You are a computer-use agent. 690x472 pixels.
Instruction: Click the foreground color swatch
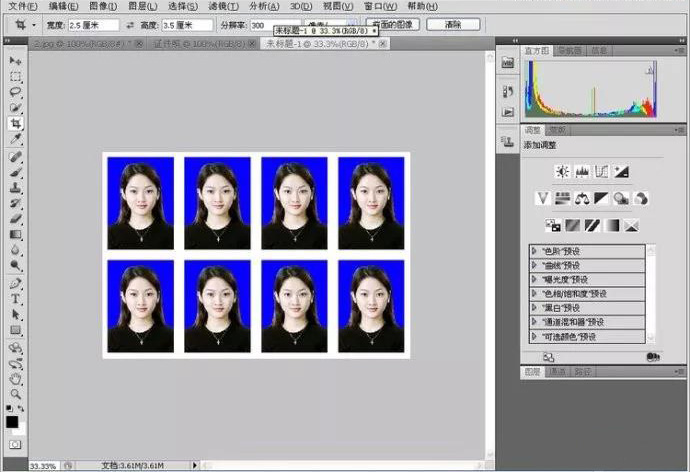pyautogui.click(x=12, y=422)
